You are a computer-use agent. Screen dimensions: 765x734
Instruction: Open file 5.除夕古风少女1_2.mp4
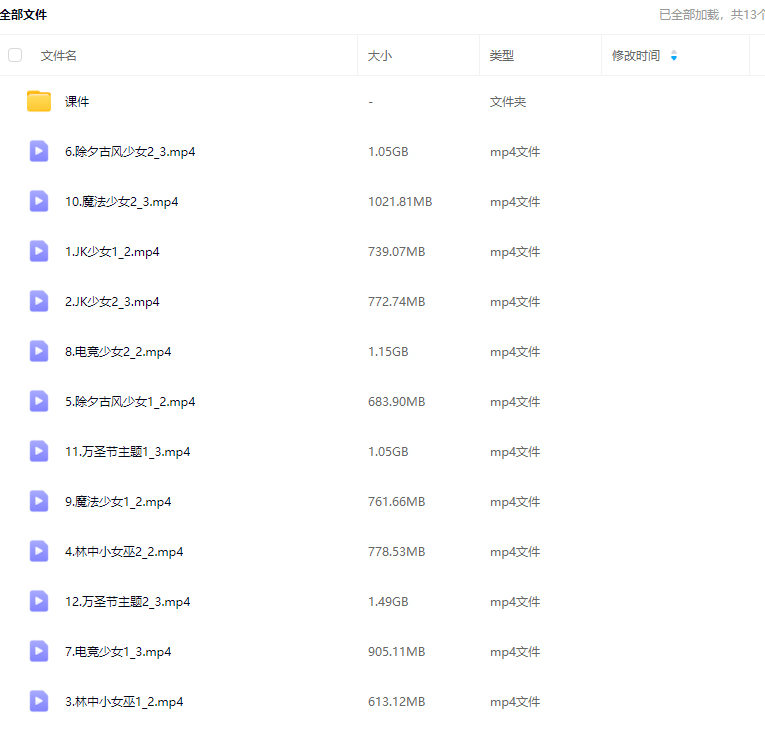(130, 402)
